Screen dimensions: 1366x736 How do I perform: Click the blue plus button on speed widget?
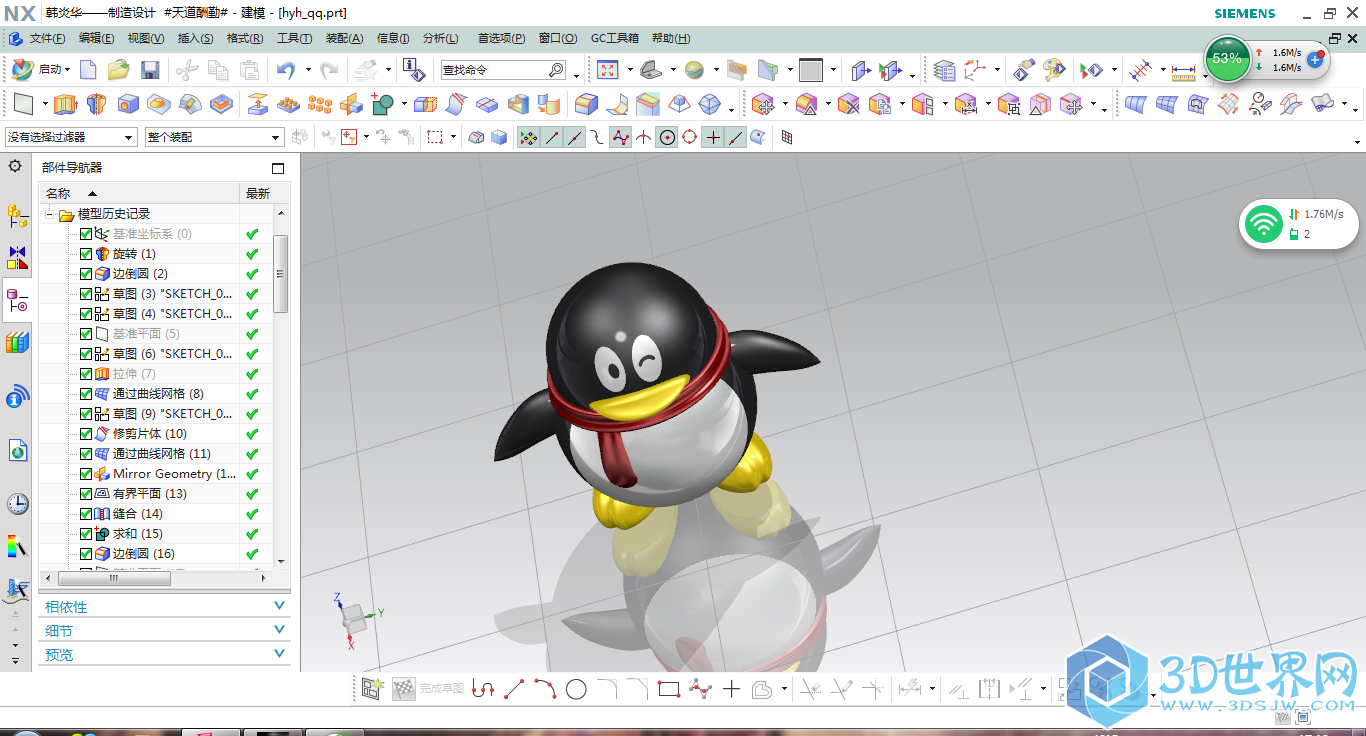click(x=1315, y=60)
